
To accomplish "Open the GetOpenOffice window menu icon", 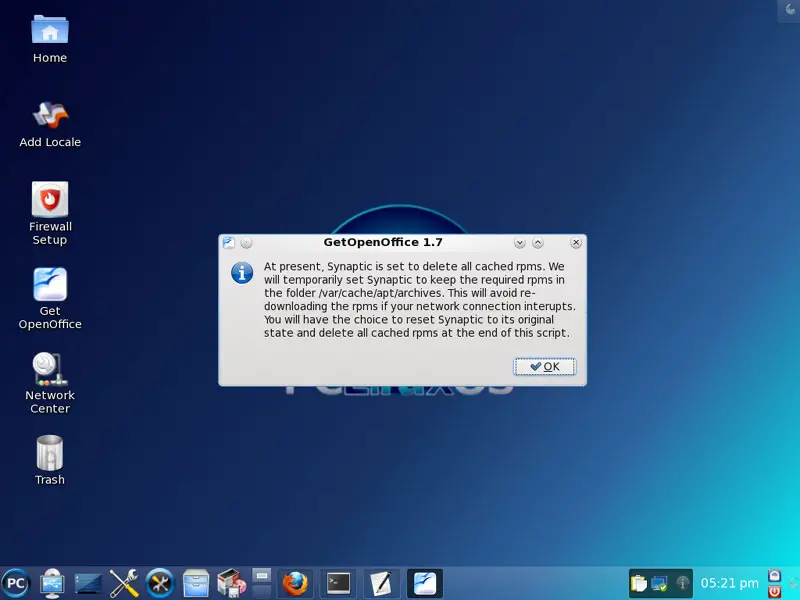I will point(229,243).
